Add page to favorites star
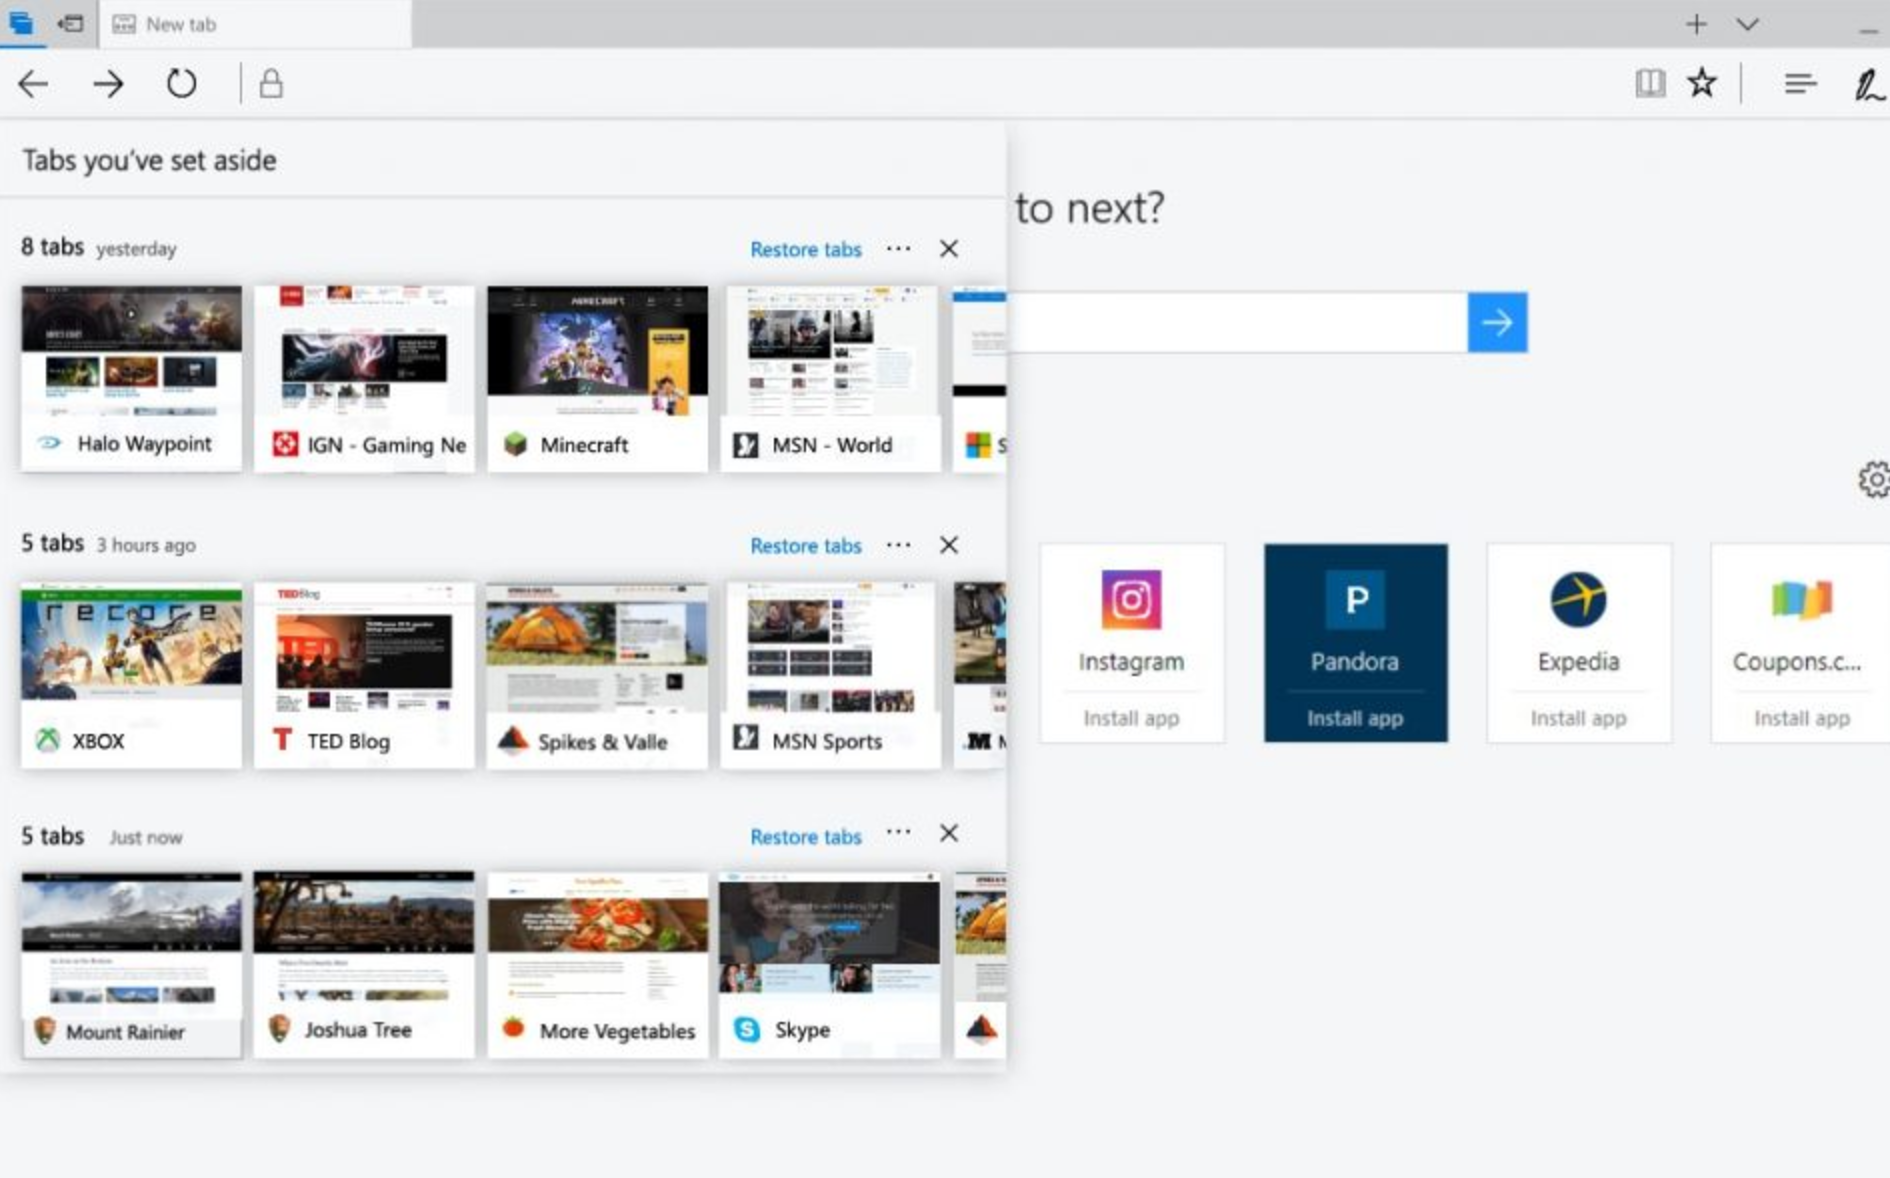The height and width of the screenshot is (1178, 1890). coord(1702,82)
